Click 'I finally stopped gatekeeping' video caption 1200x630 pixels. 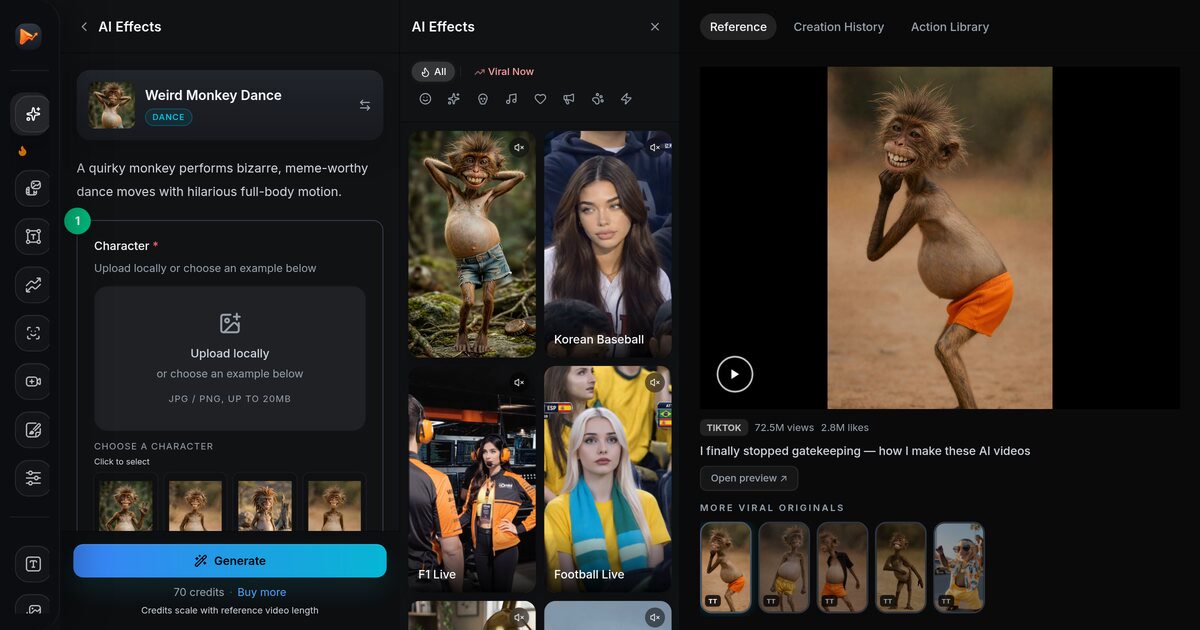[865, 451]
